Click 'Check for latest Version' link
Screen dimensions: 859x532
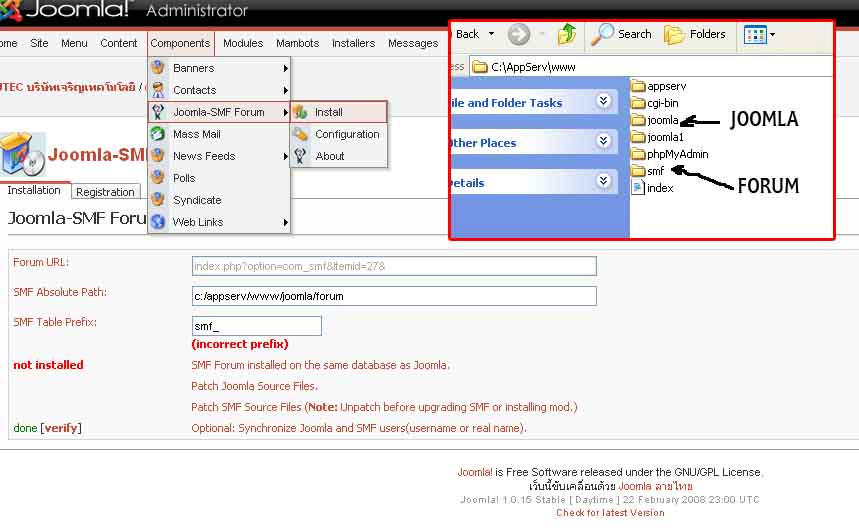pyautogui.click(x=610, y=513)
